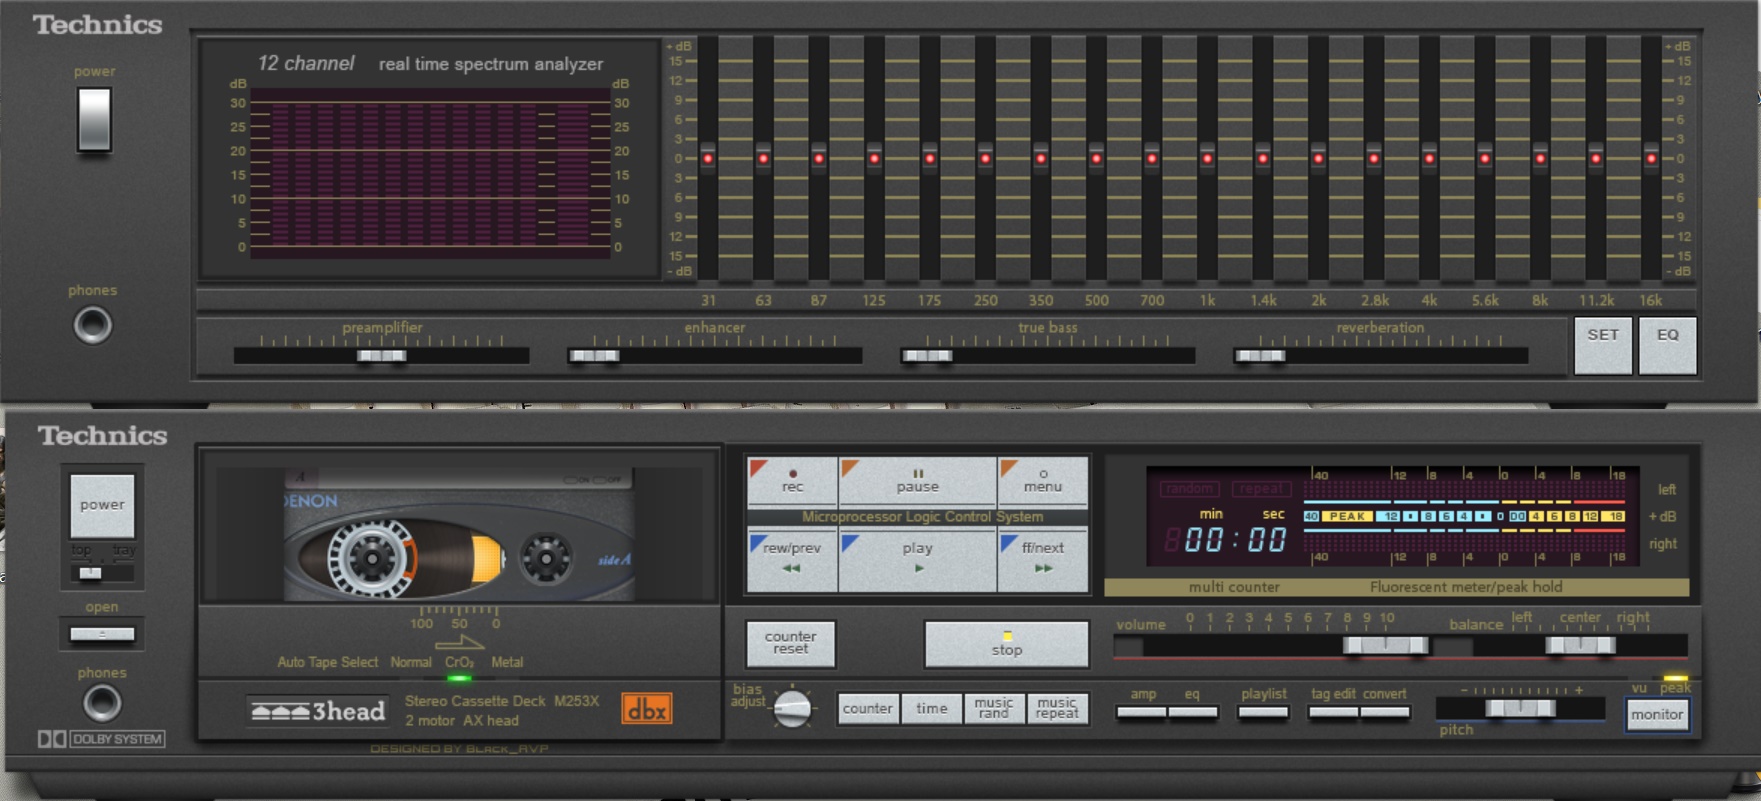The height and width of the screenshot is (801, 1761).
Task: Open the tag edit button
Action: [x=1334, y=712]
